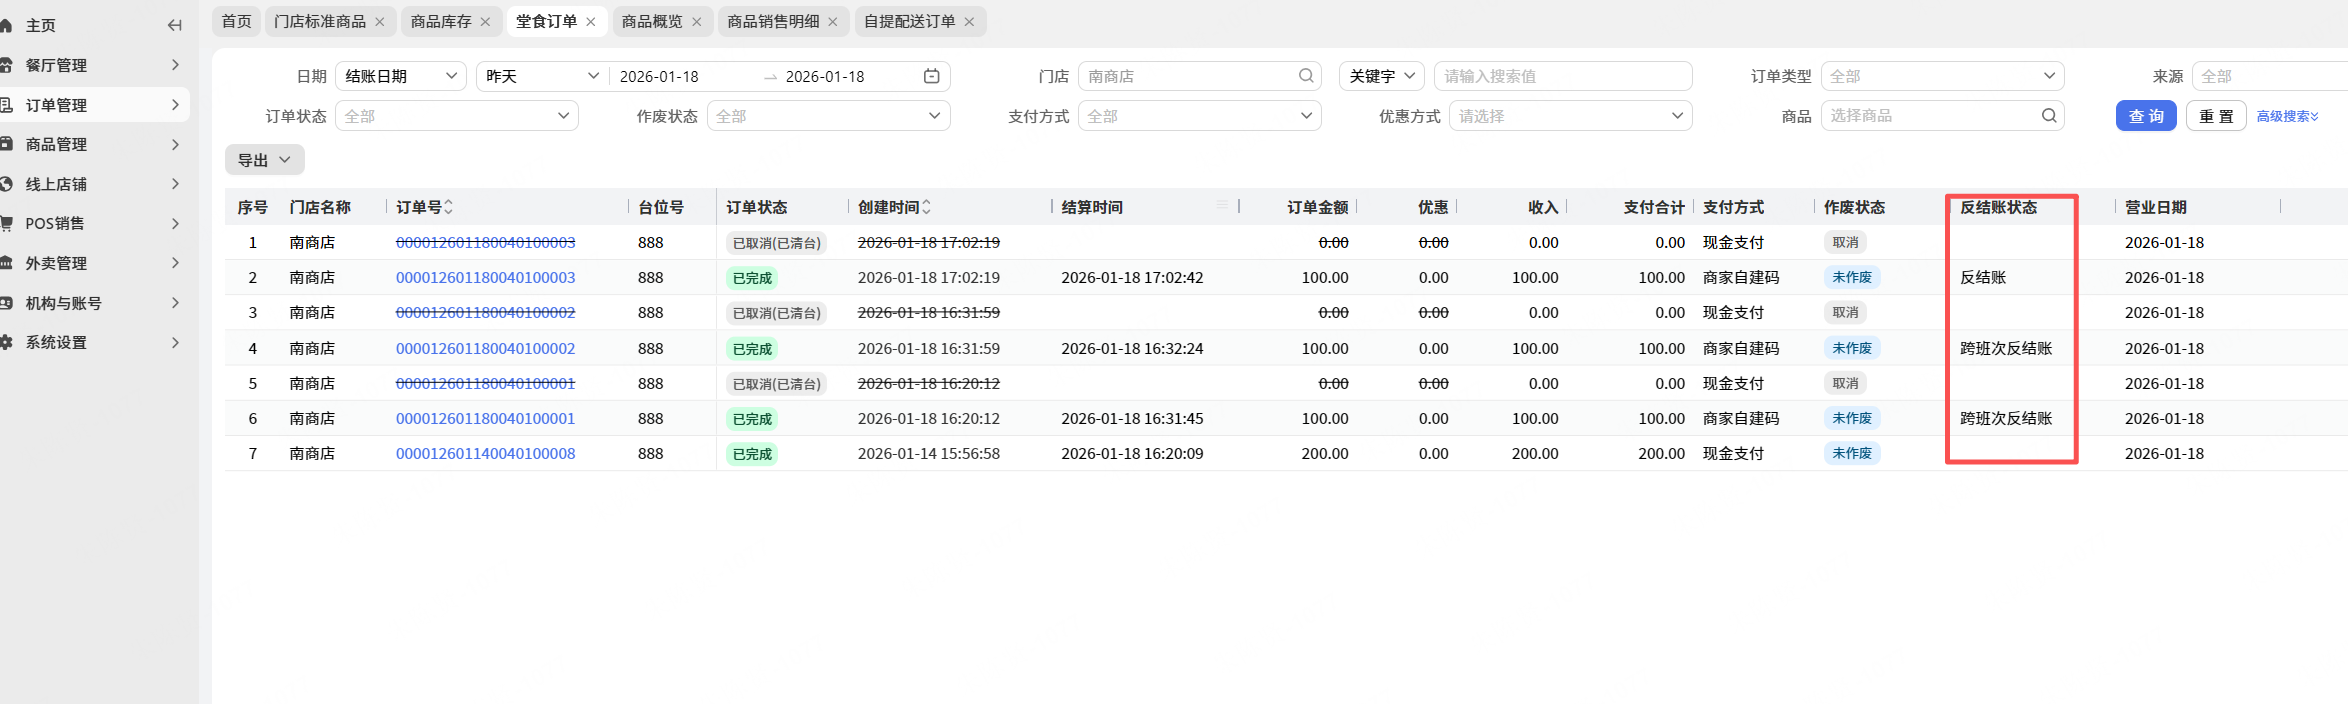2348x704 pixels.
Task: Click the 反结账状态 column header
Action: [x=1998, y=207]
